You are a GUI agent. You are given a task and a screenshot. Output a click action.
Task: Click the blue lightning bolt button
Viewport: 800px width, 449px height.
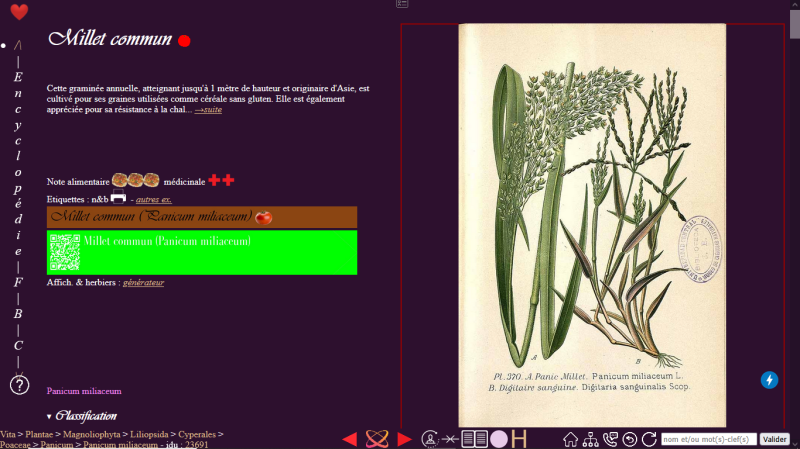click(x=769, y=380)
